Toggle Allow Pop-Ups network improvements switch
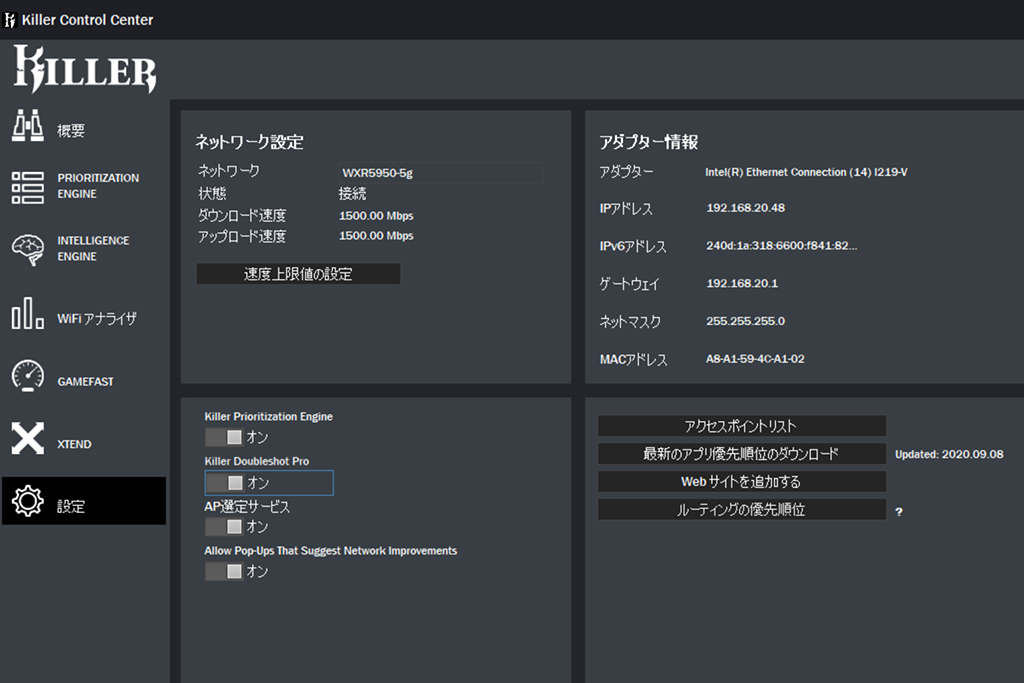The image size is (1024, 683). point(224,571)
